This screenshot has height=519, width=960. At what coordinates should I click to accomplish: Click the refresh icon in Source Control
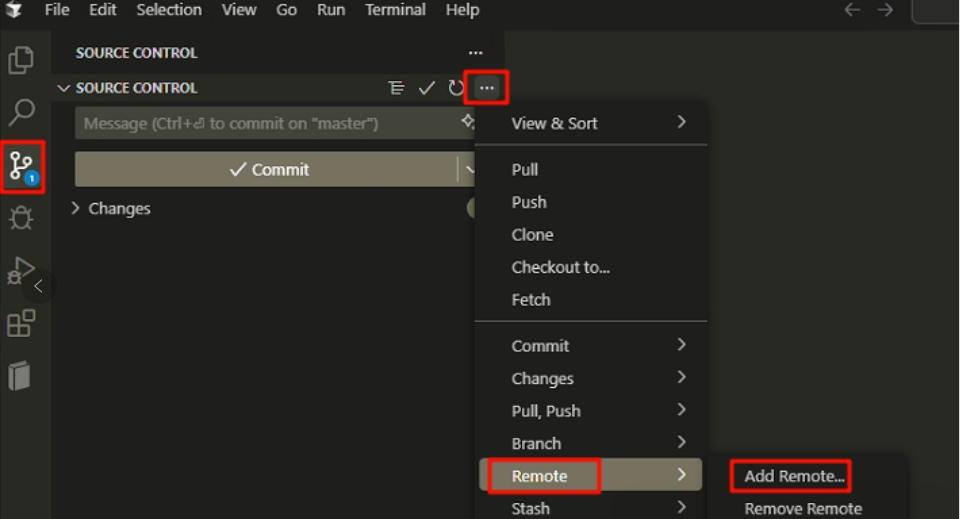tap(456, 88)
